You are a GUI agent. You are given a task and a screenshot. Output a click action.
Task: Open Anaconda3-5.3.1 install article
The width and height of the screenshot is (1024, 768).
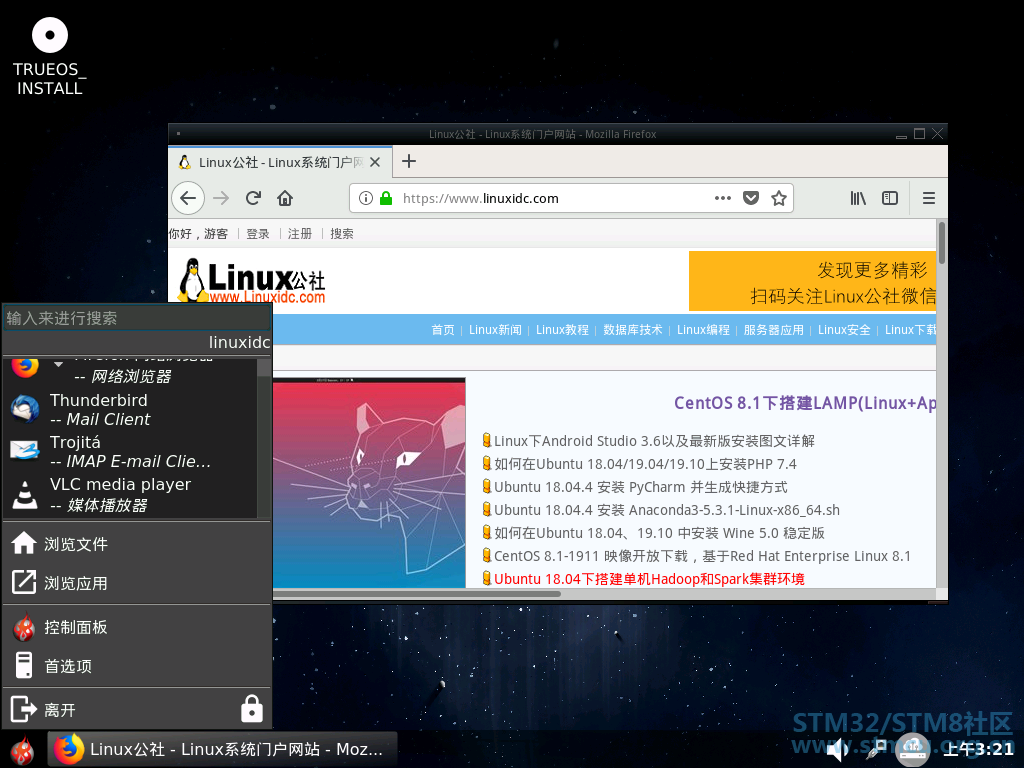click(667, 509)
